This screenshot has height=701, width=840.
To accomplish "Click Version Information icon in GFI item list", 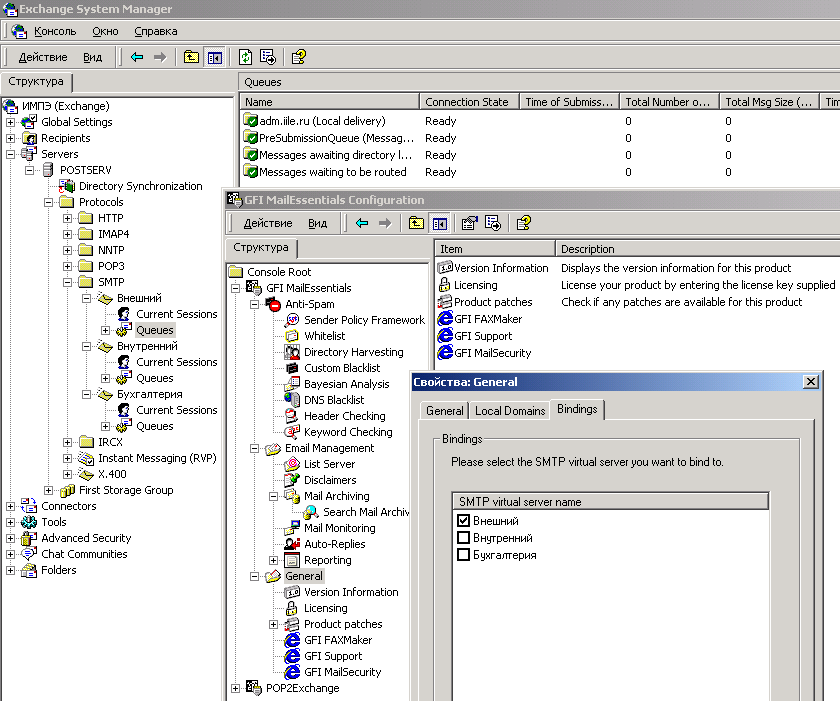I will tap(445, 267).
